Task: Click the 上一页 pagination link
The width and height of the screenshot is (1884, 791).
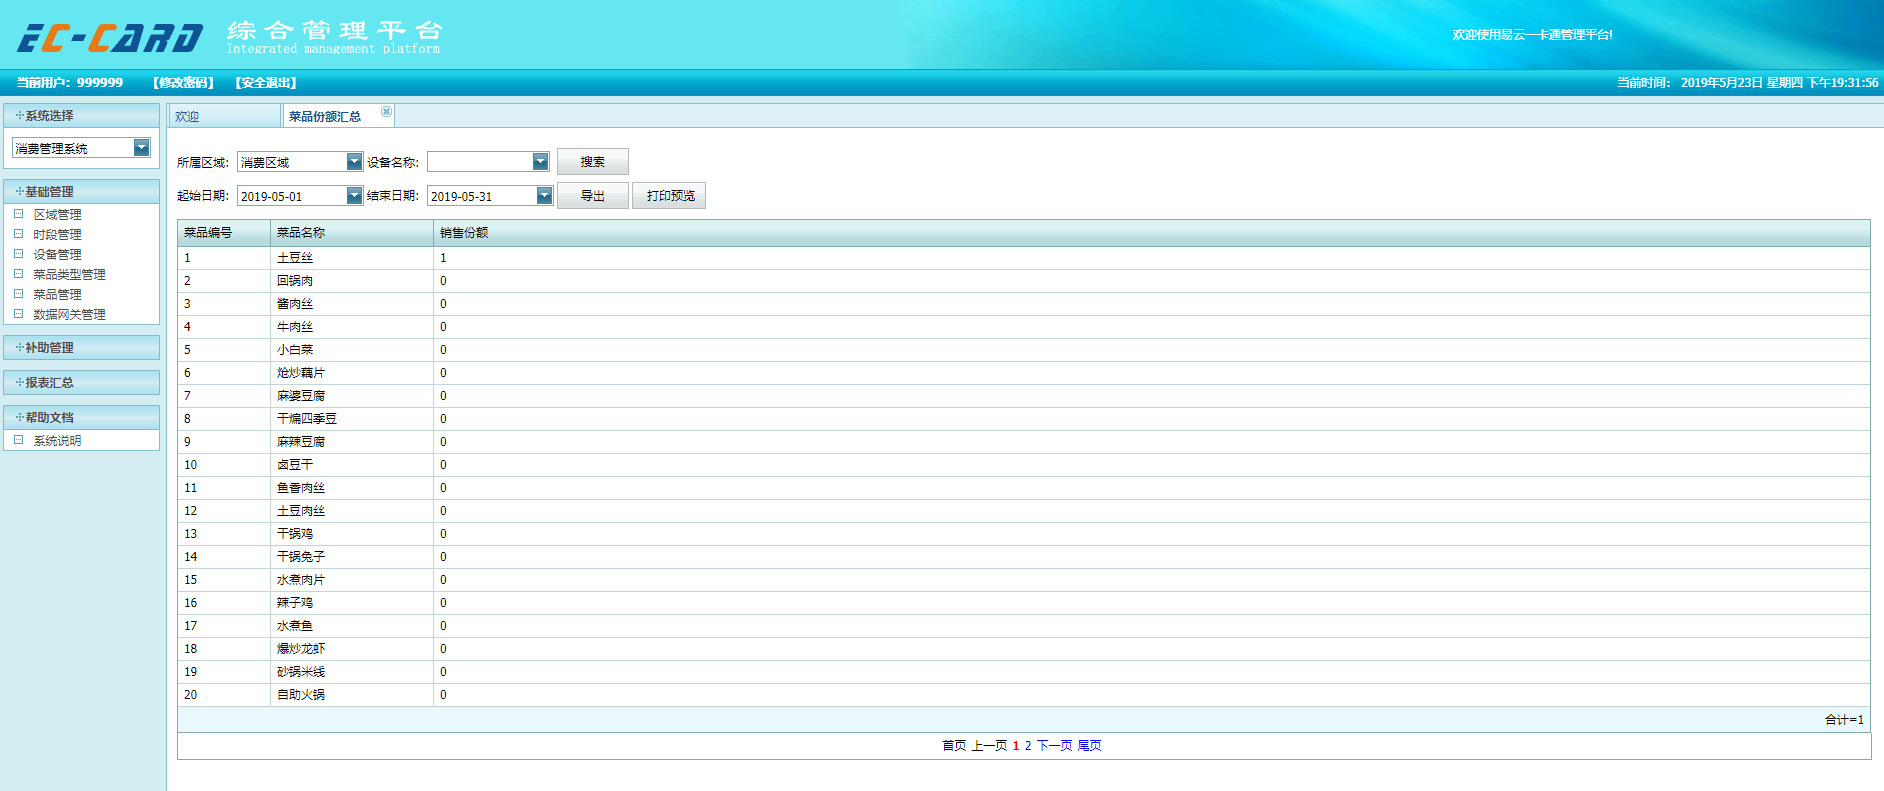Action: point(989,746)
